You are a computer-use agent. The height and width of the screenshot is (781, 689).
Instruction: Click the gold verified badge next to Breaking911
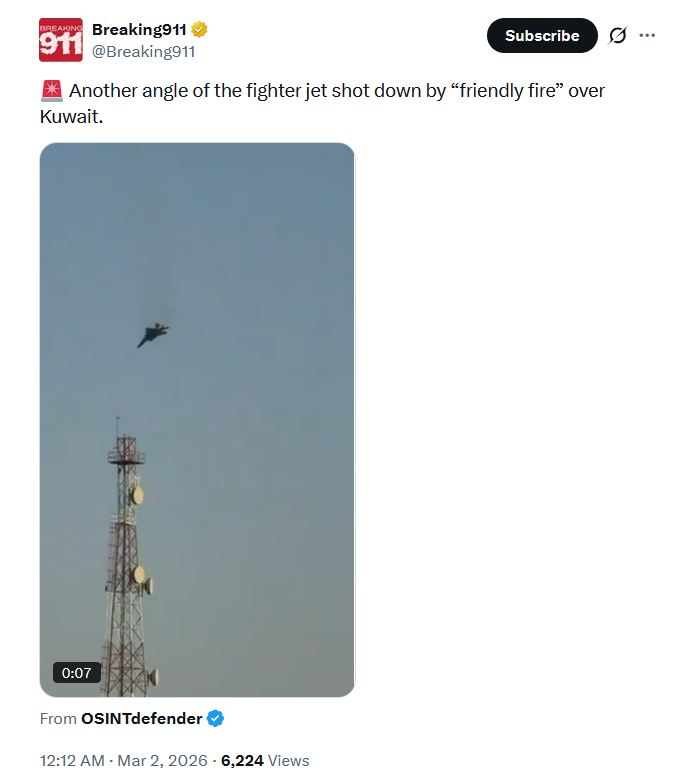point(200,29)
